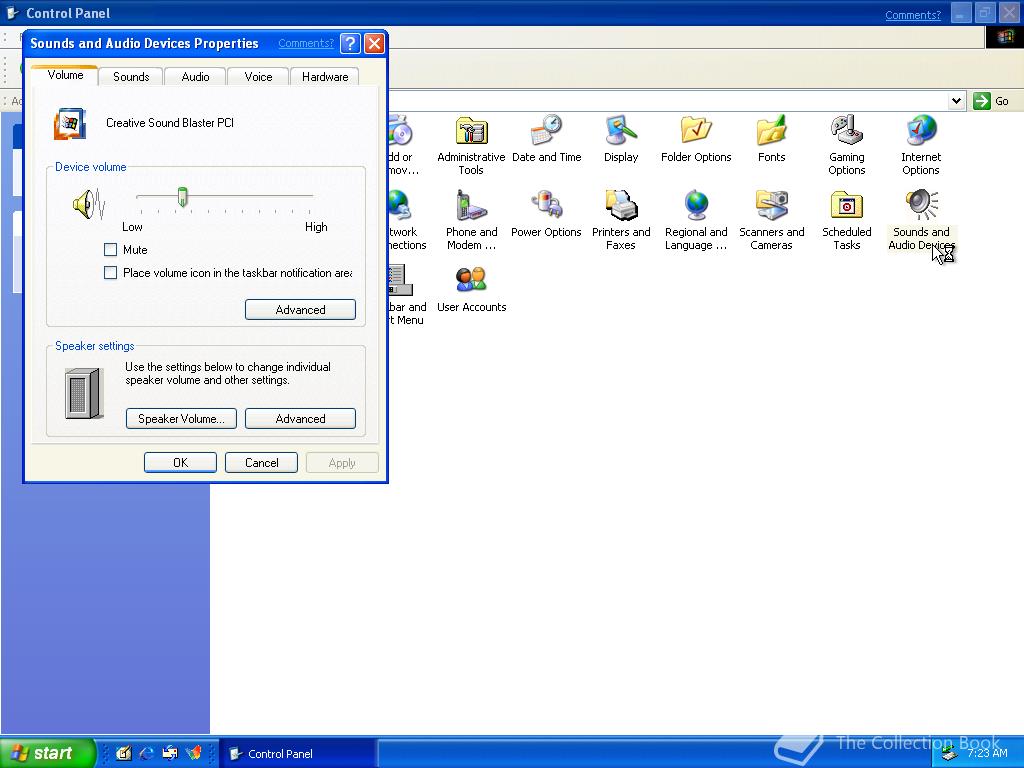Click Comments link in Control Panel title

coord(913,15)
